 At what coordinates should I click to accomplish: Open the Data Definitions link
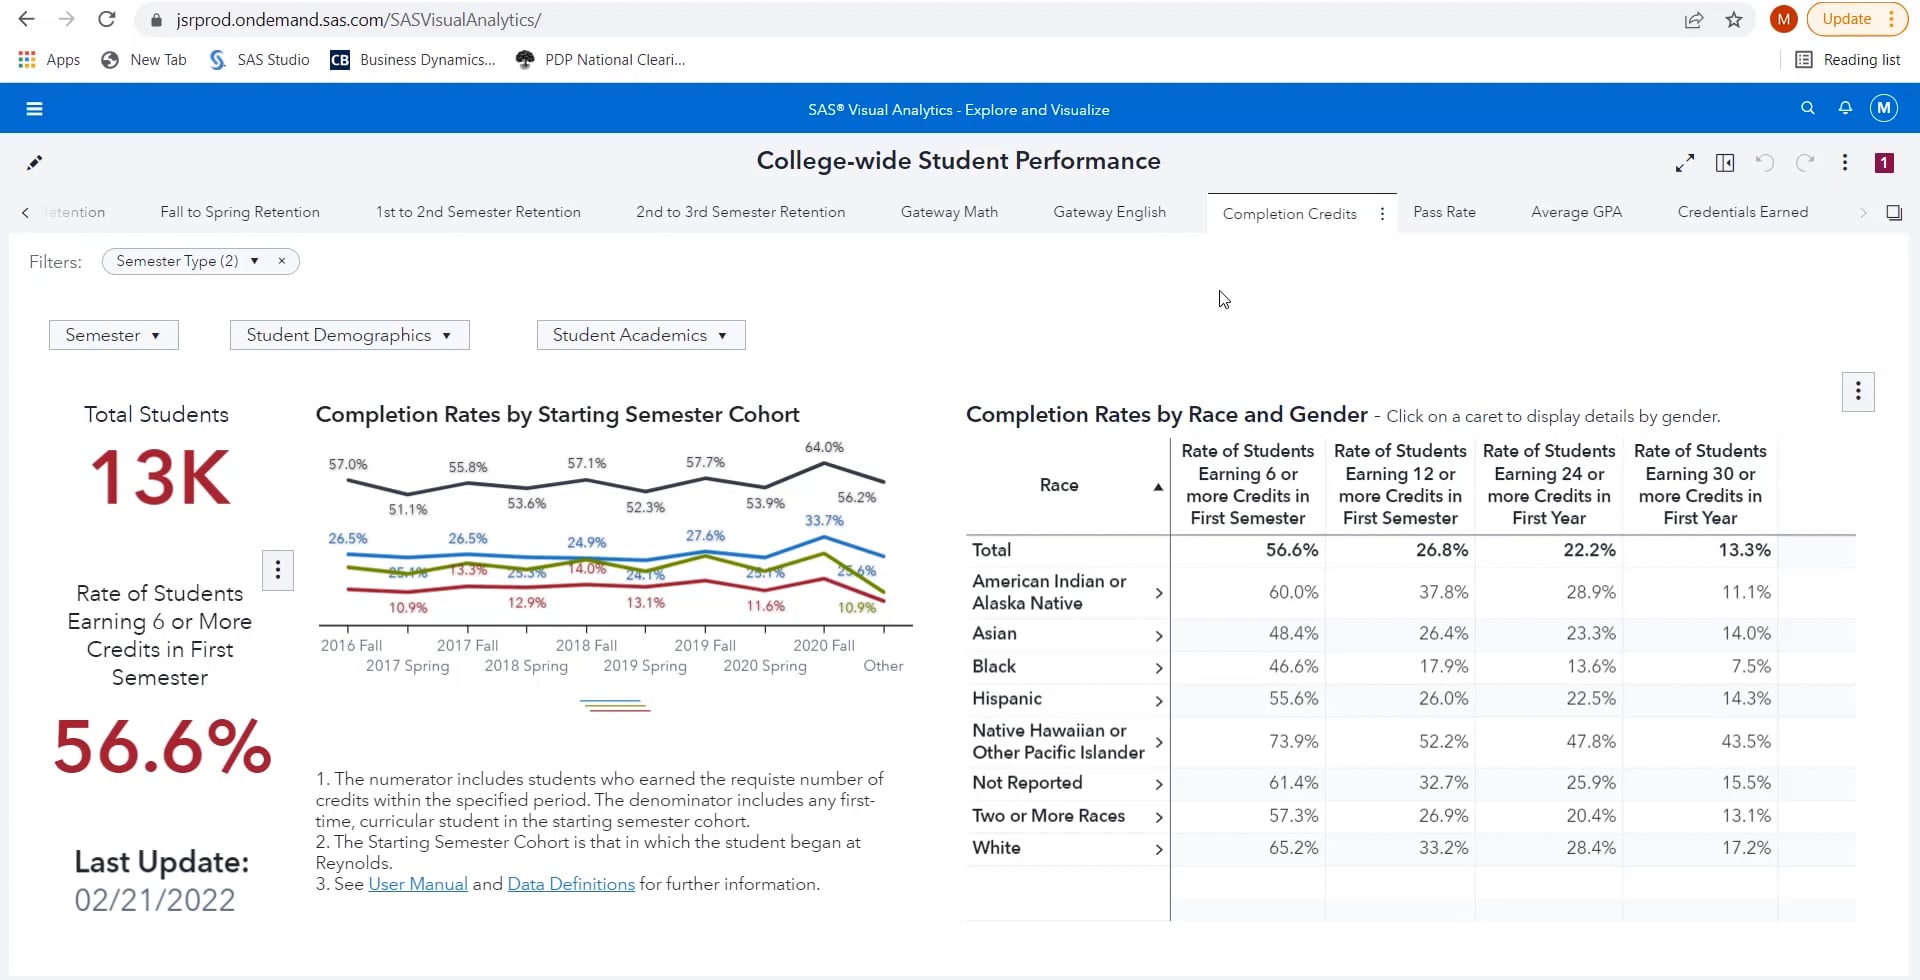click(571, 884)
